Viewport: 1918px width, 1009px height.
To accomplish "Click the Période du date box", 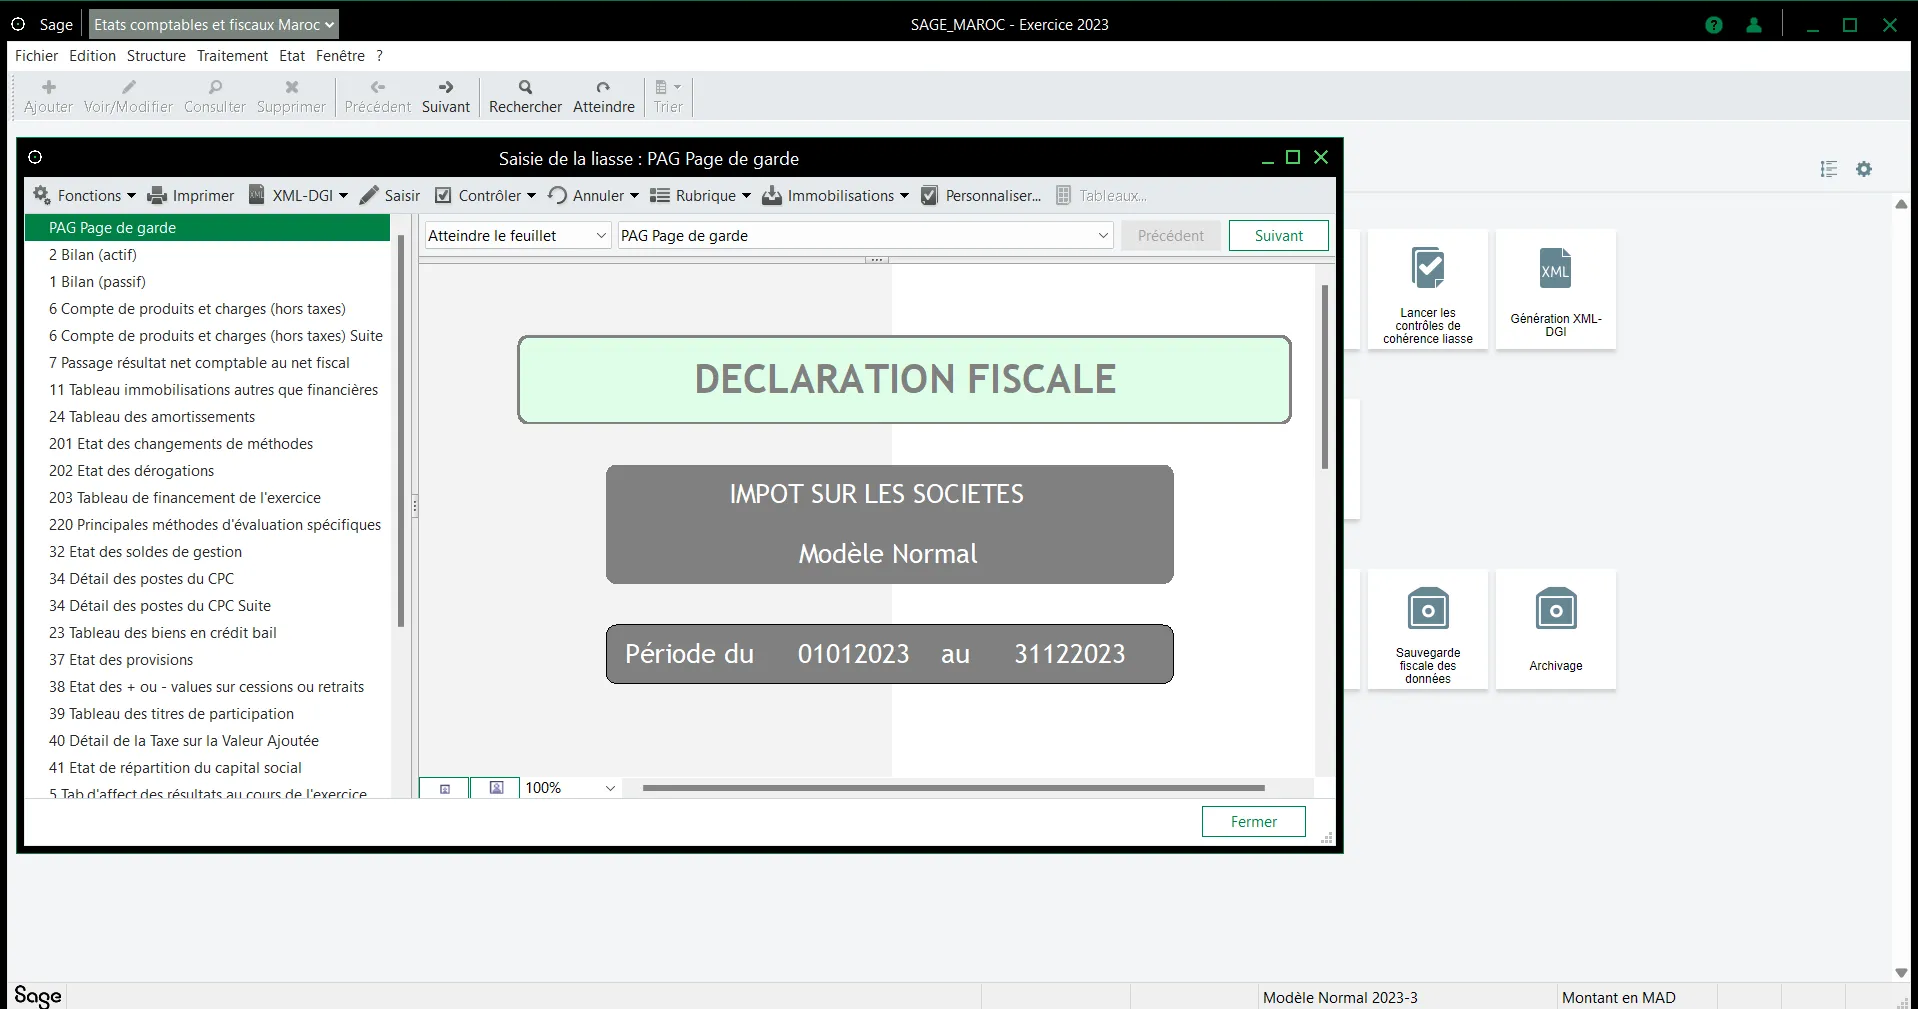I will click(890, 654).
